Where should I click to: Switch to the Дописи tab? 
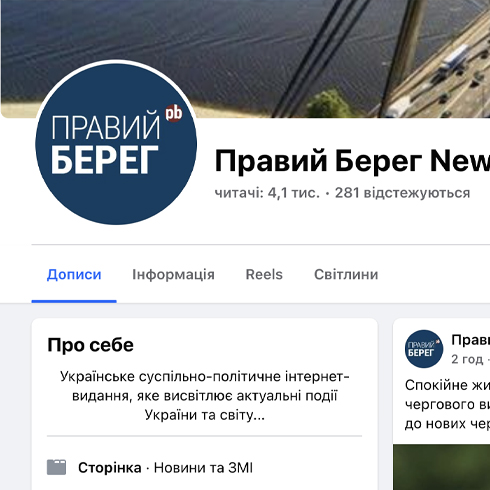[x=74, y=275]
